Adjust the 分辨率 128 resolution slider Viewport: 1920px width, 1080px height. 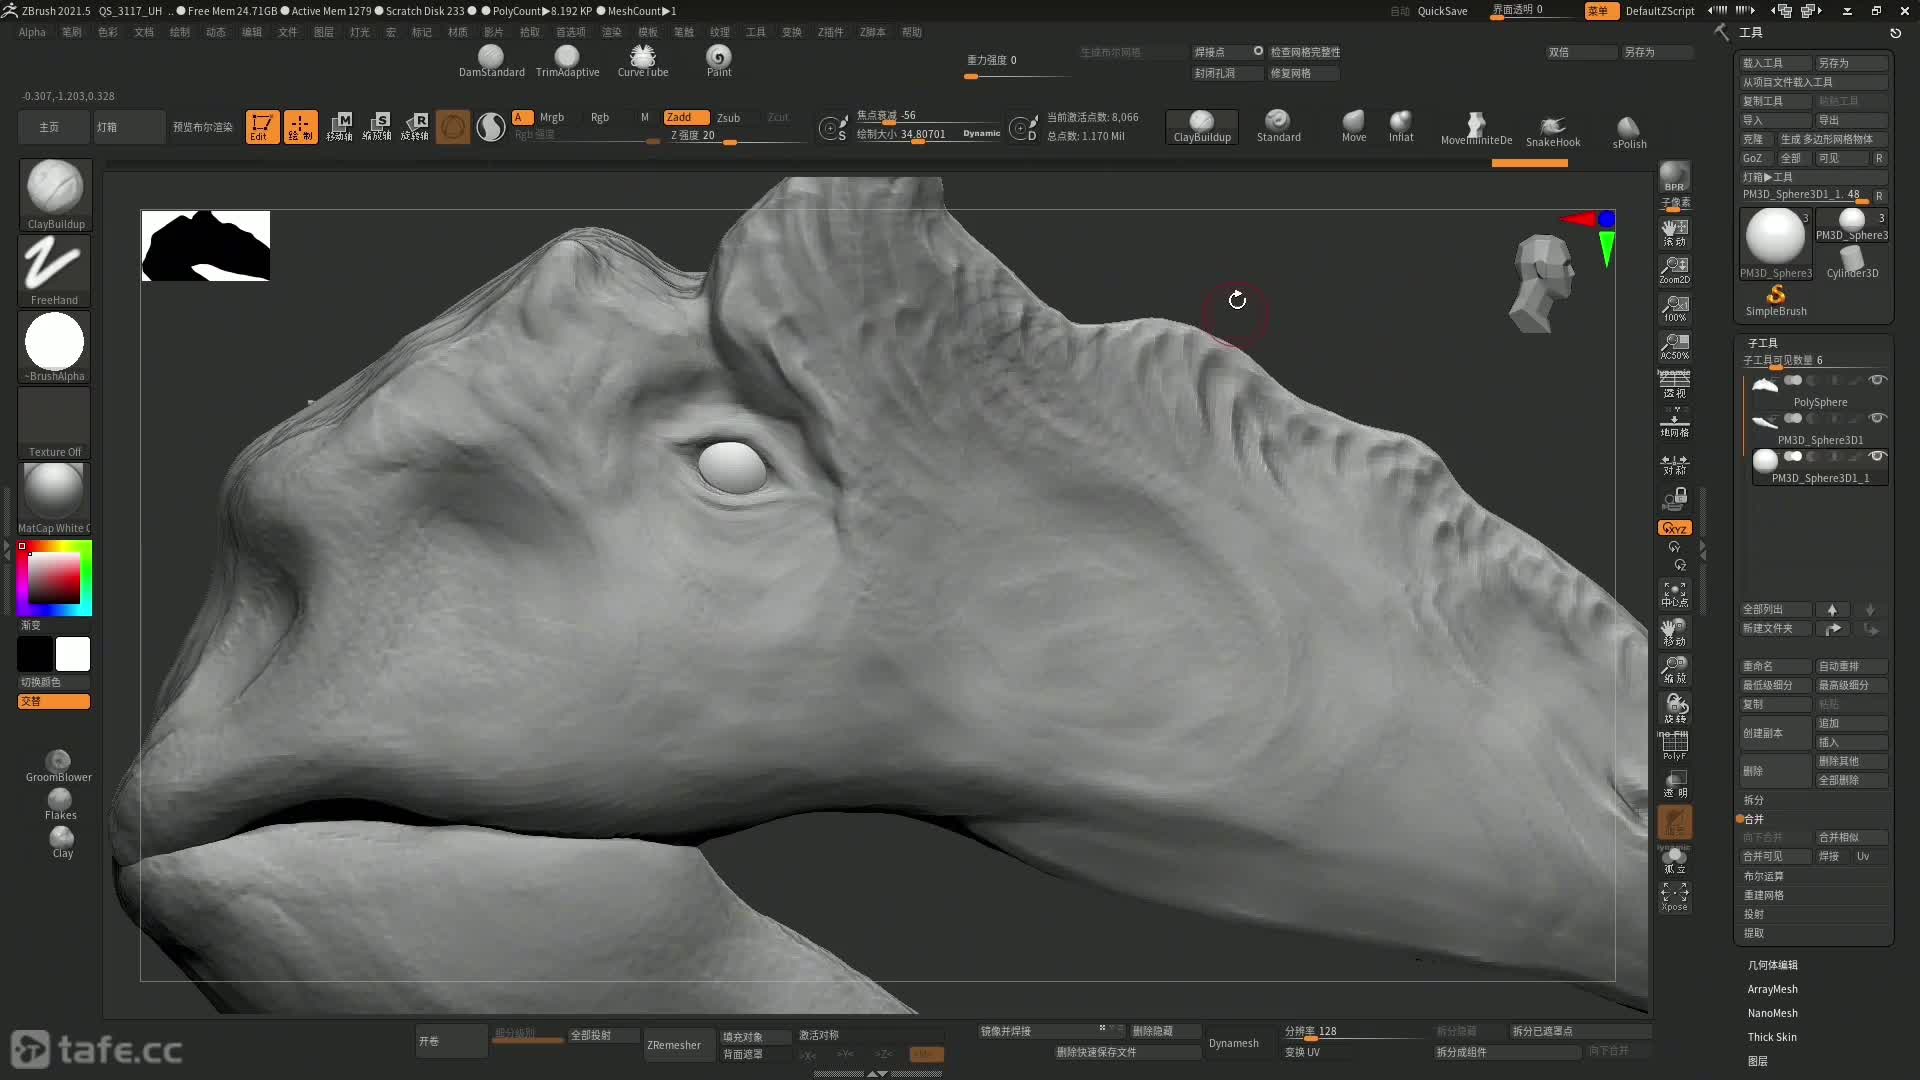point(1355,1031)
